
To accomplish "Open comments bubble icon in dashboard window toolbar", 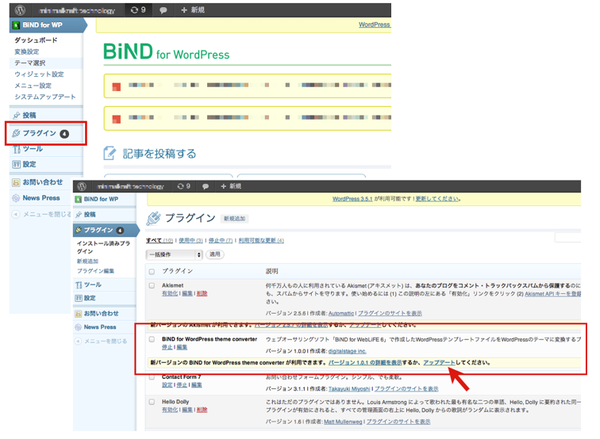I will click(163, 10).
